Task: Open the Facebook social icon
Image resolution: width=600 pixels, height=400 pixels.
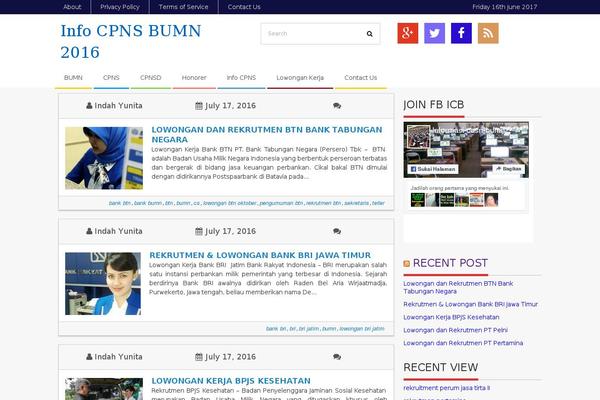Action: (x=461, y=33)
